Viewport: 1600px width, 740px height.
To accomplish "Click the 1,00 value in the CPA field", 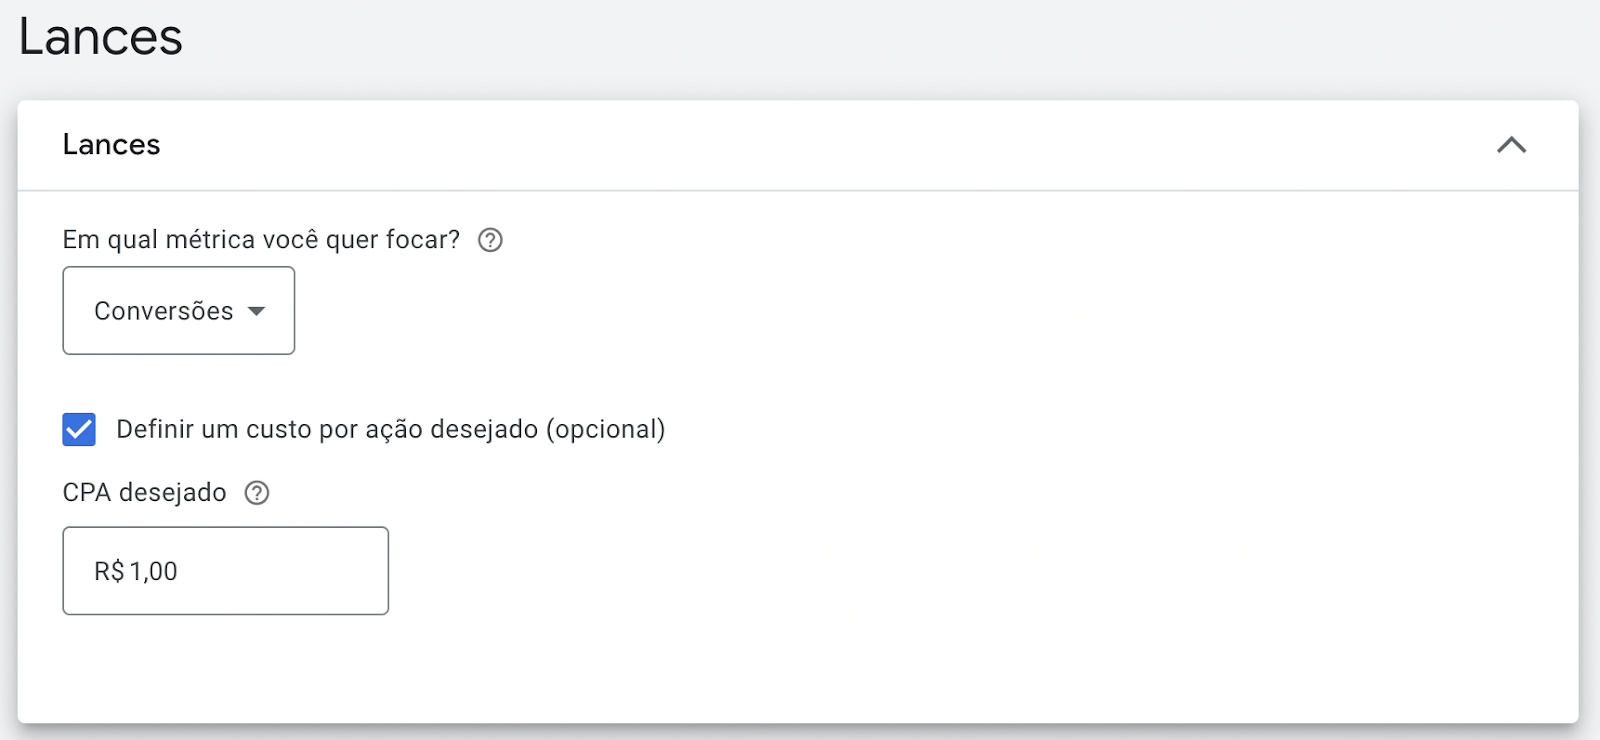I will [153, 571].
